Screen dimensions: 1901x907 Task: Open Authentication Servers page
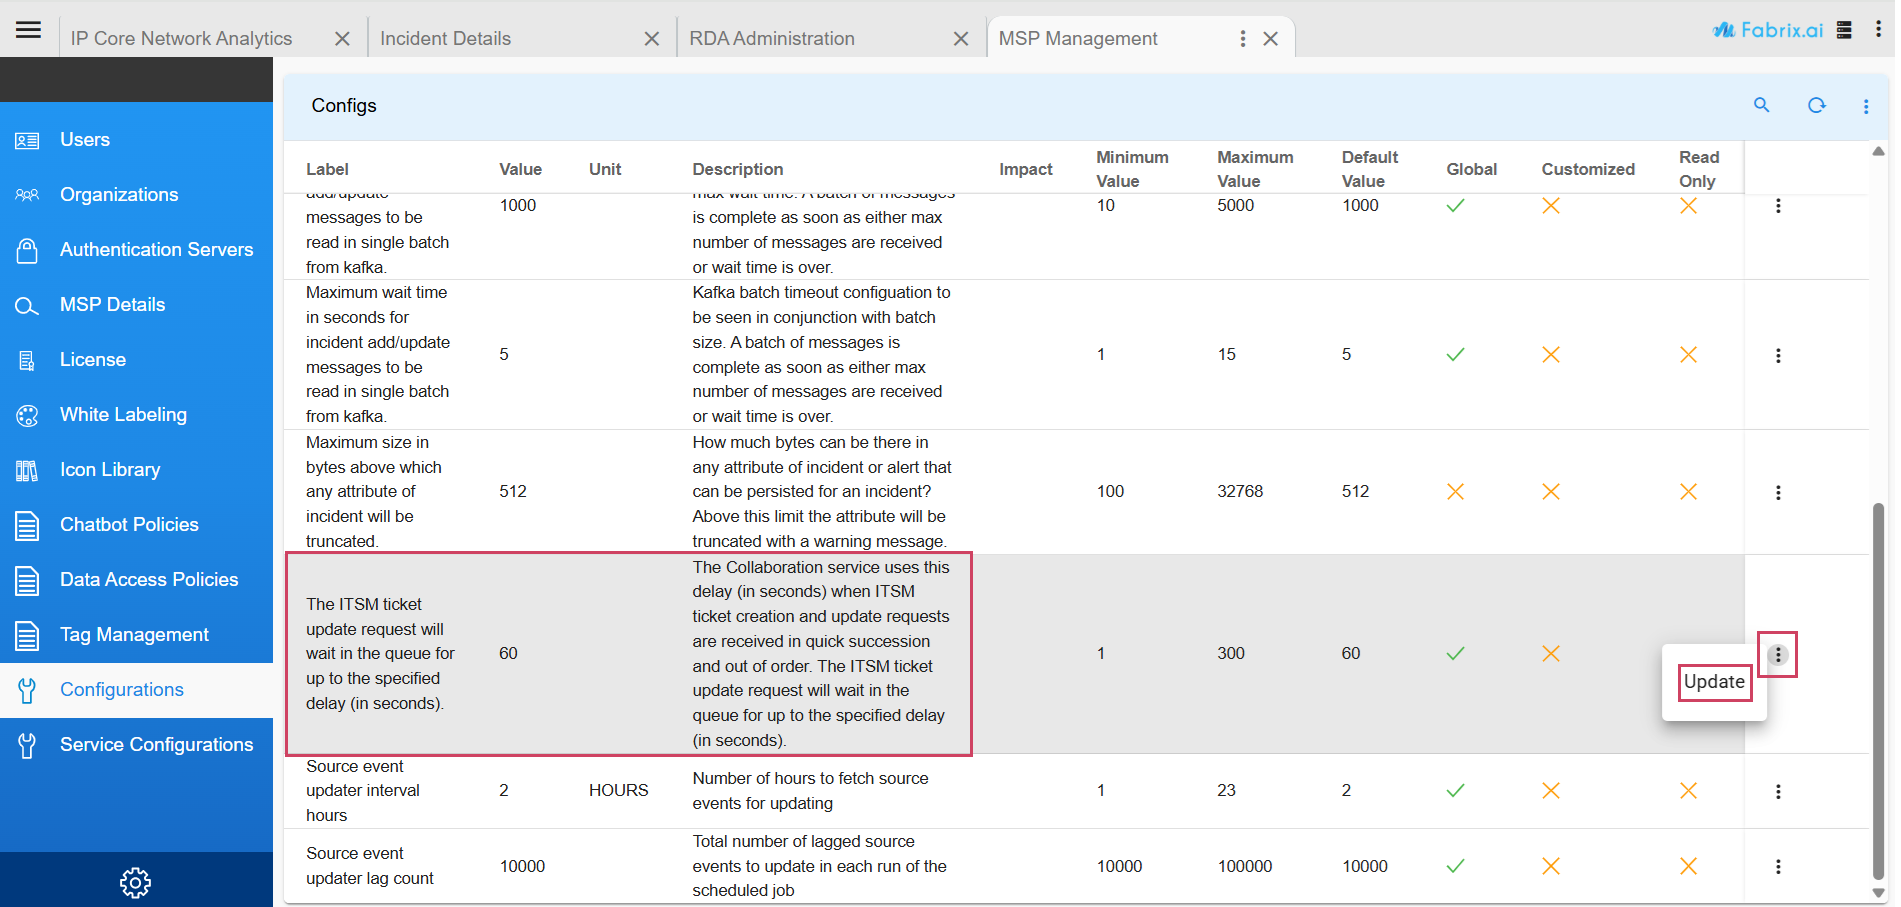(156, 250)
